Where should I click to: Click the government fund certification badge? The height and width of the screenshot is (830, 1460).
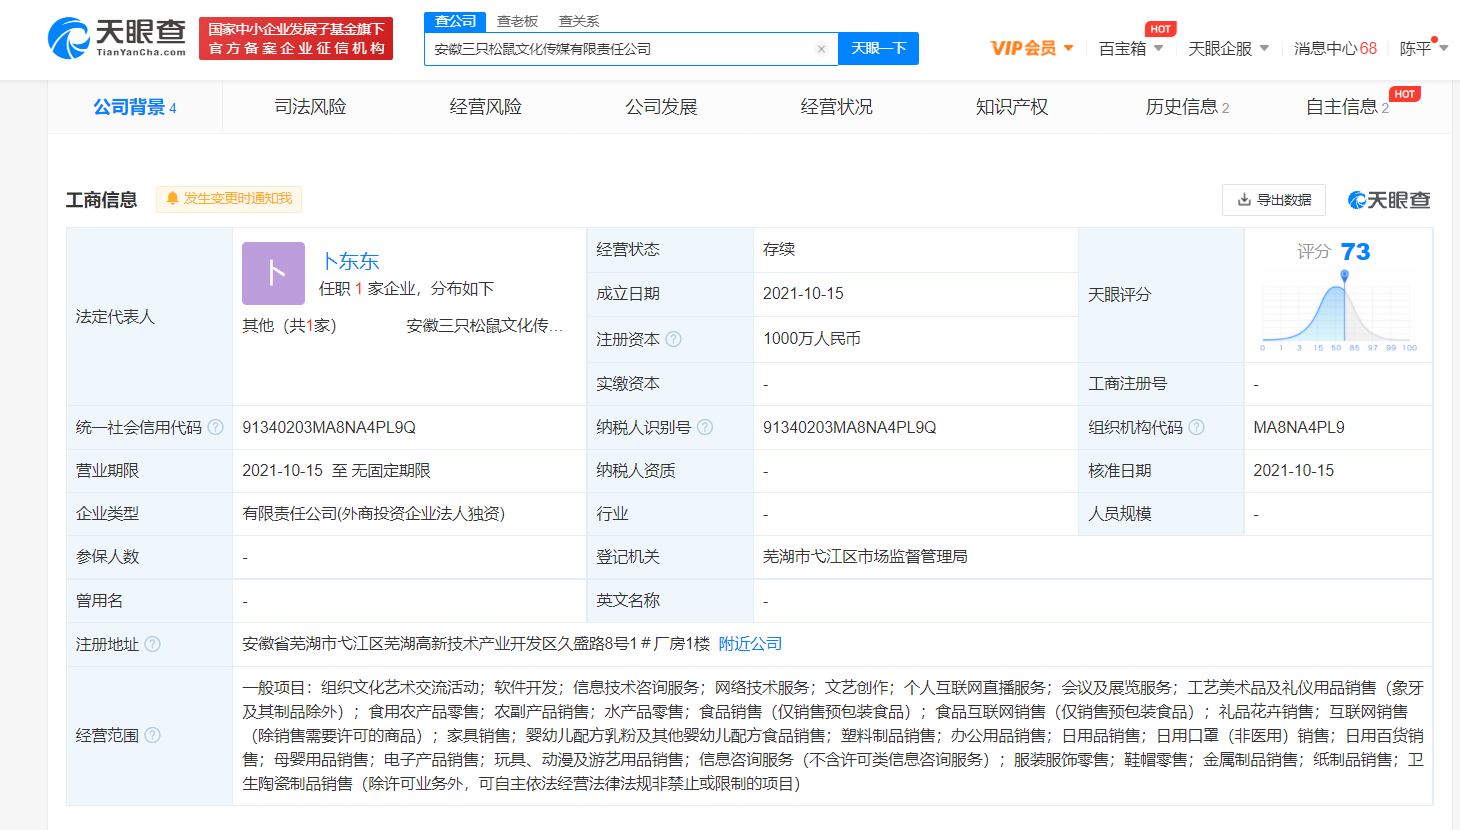tap(296, 38)
